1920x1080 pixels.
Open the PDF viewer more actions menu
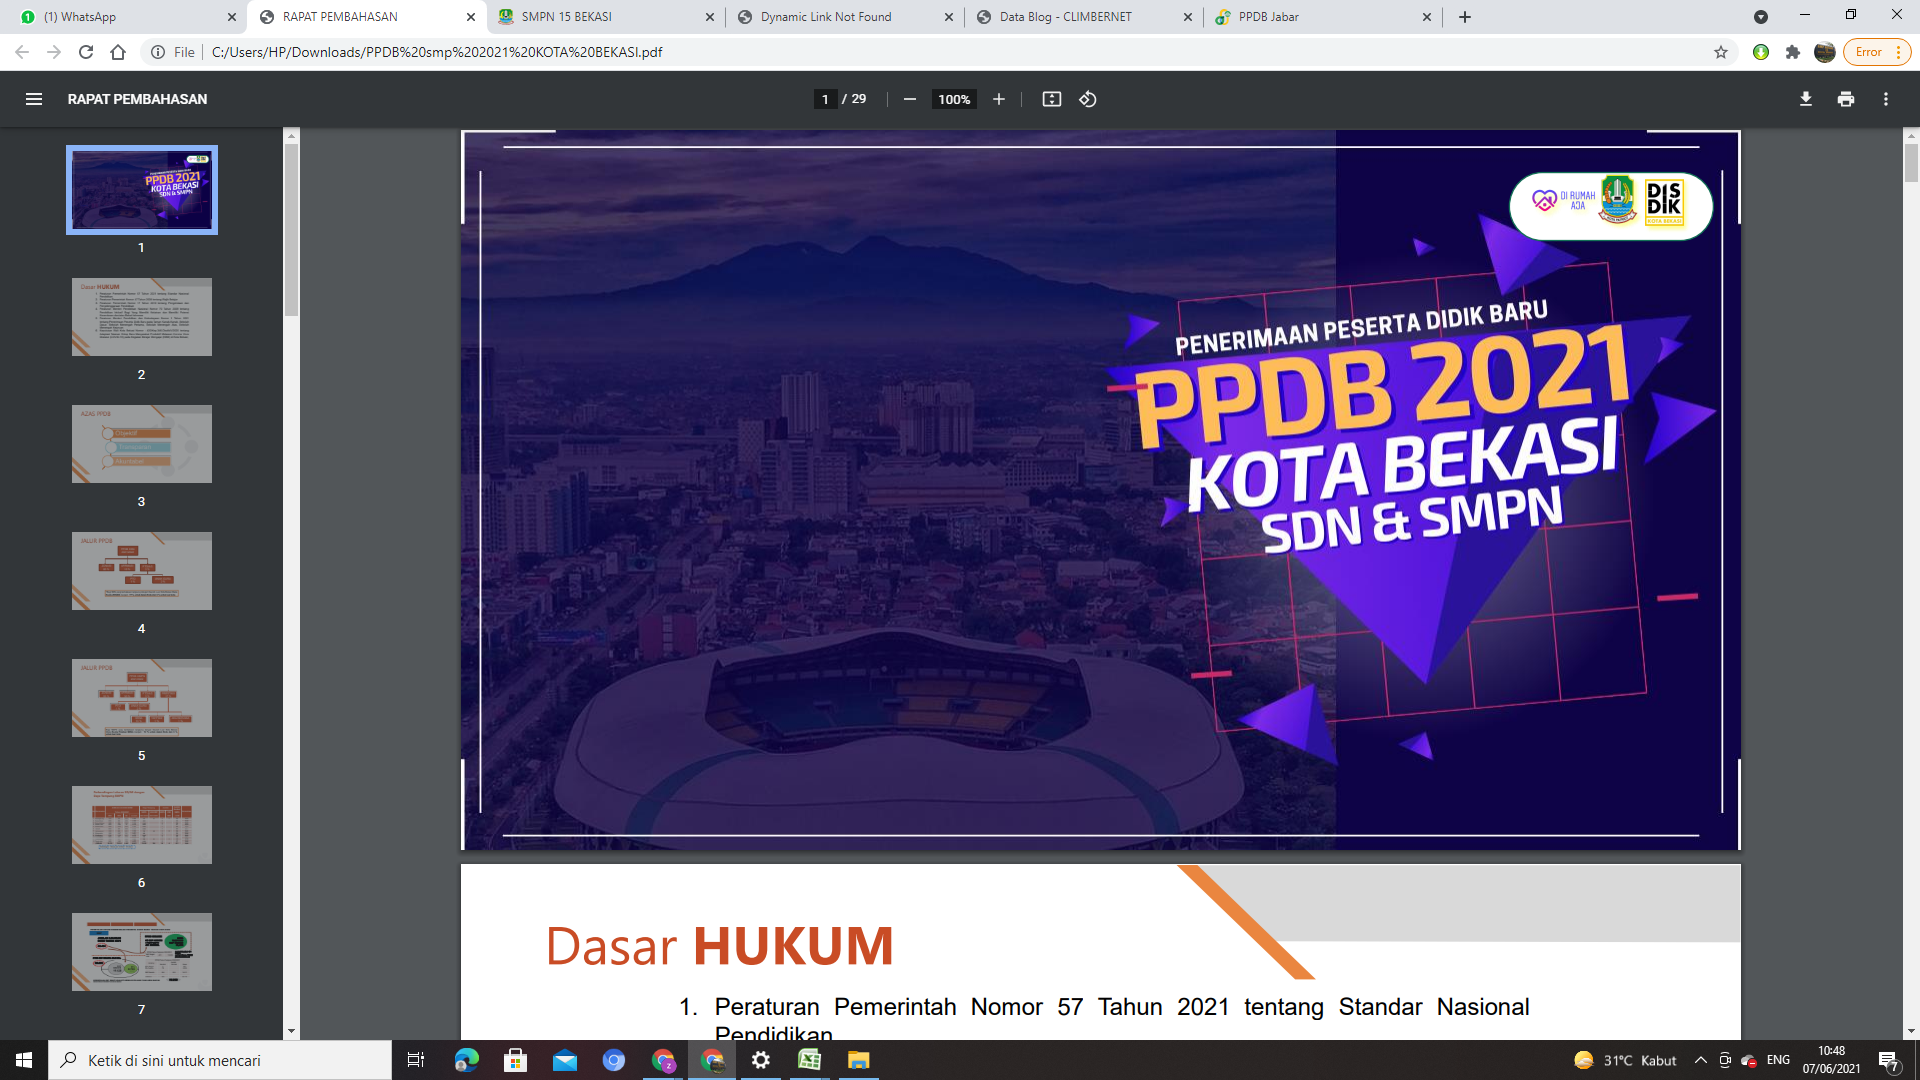1885,99
